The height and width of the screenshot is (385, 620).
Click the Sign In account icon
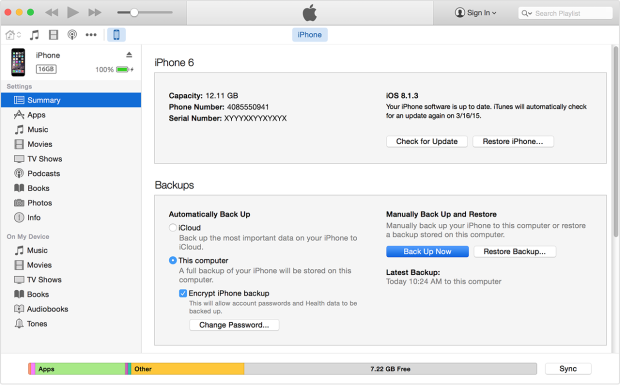point(459,13)
